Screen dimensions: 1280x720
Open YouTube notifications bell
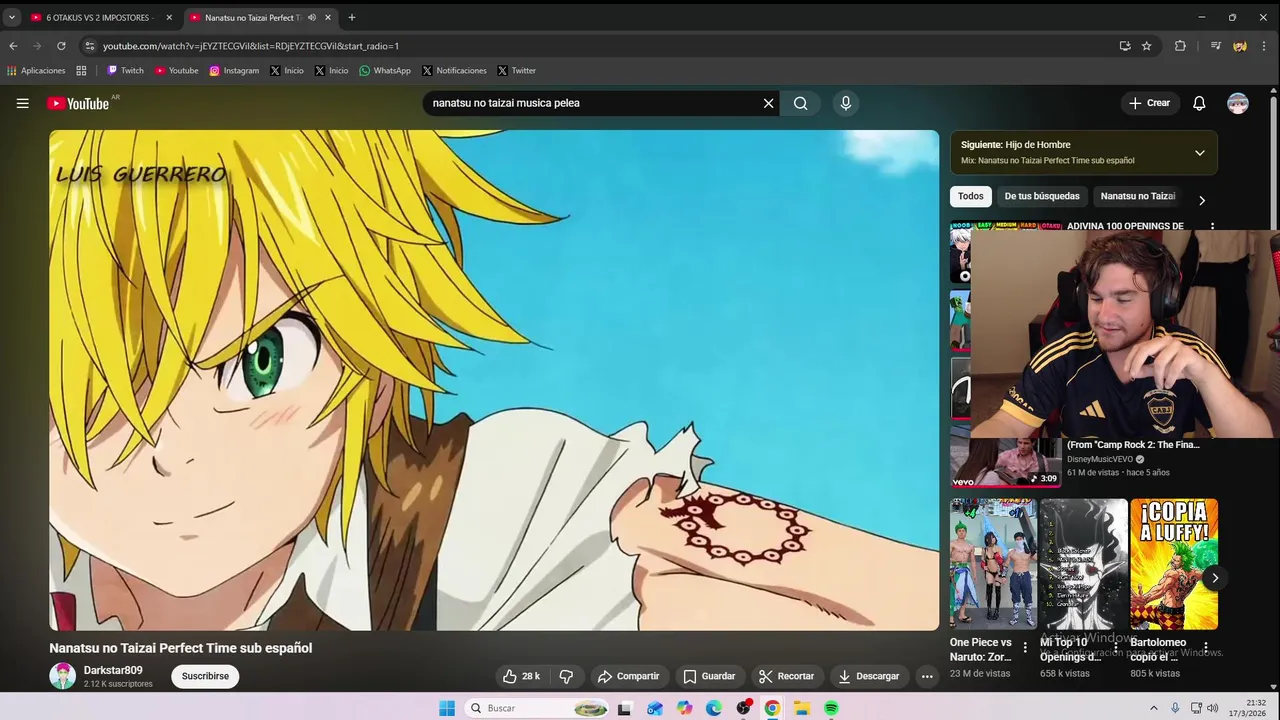[1199, 103]
